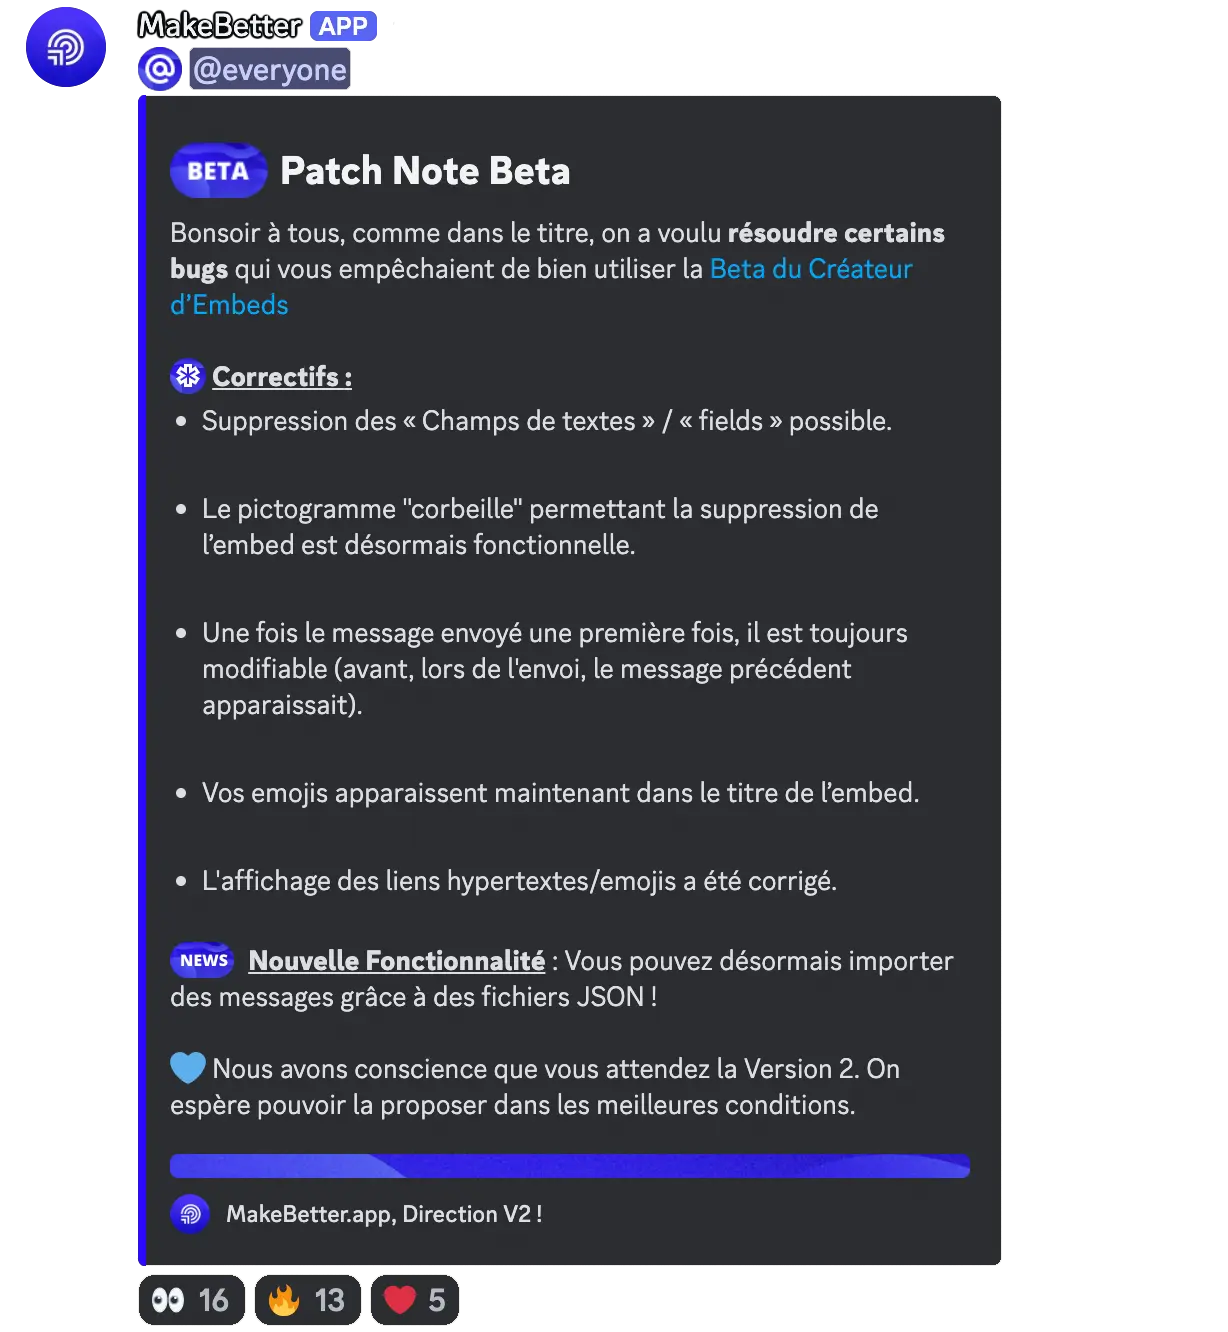Click the Correctifs heading
The image size is (1228, 1332).
282,377
